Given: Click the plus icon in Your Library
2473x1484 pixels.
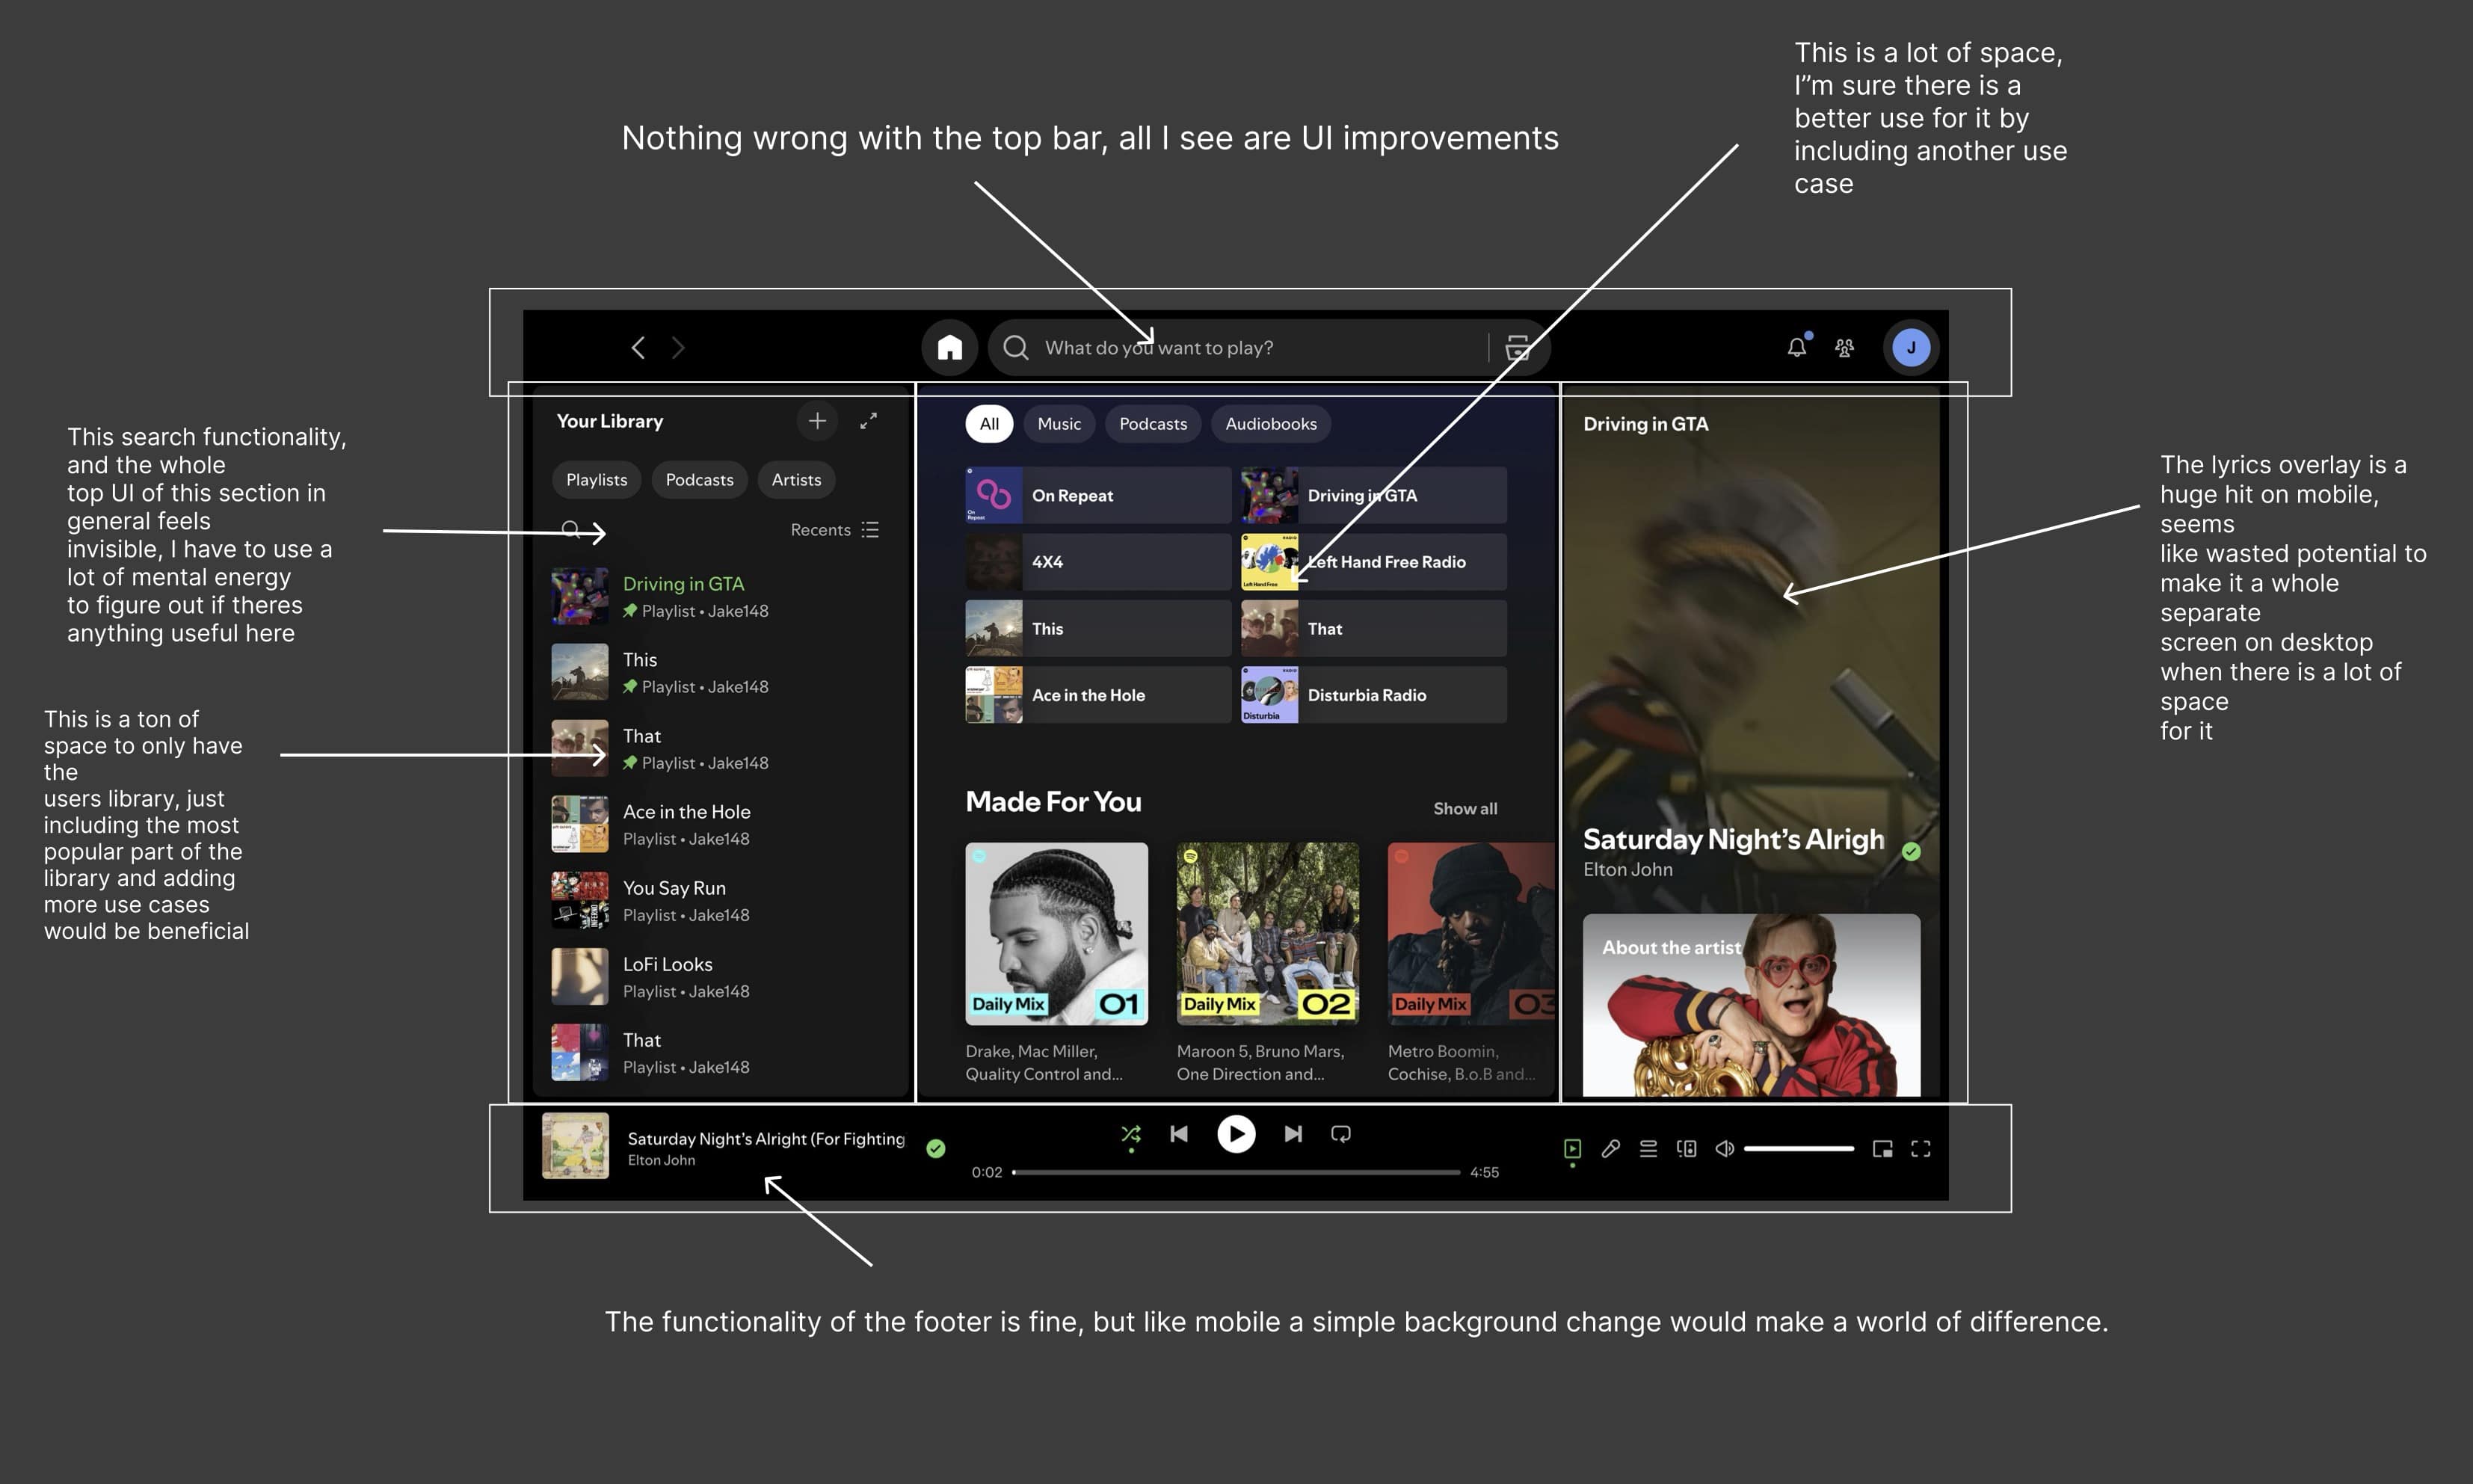Looking at the screenshot, I should pyautogui.click(x=817, y=421).
